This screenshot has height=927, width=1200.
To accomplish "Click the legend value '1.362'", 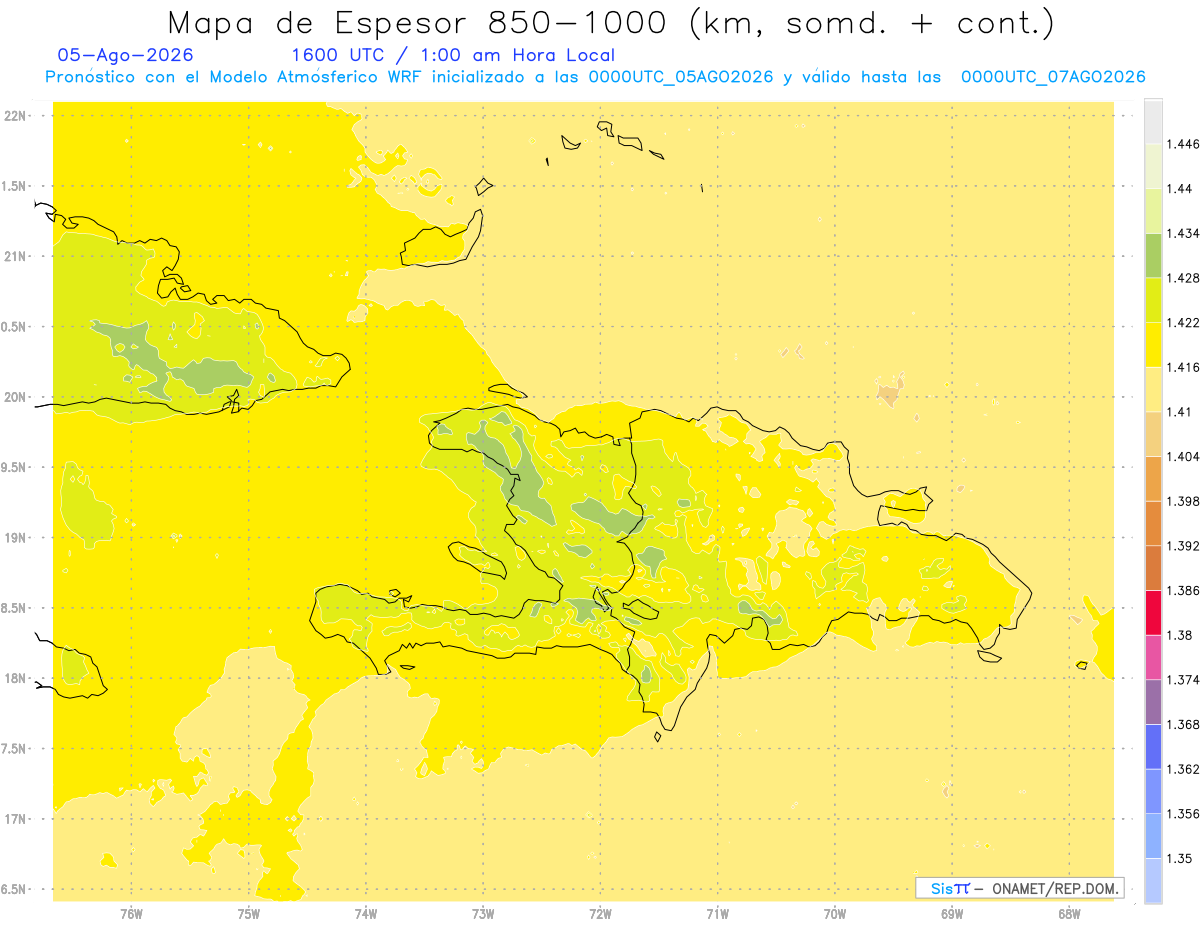I will coord(1183,769).
